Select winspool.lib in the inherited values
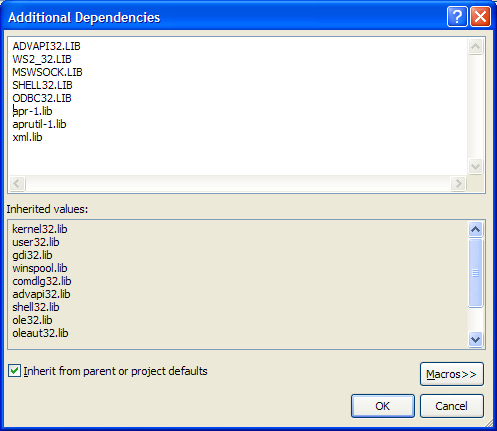This screenshot has width=497, height=431. (40, 268)
